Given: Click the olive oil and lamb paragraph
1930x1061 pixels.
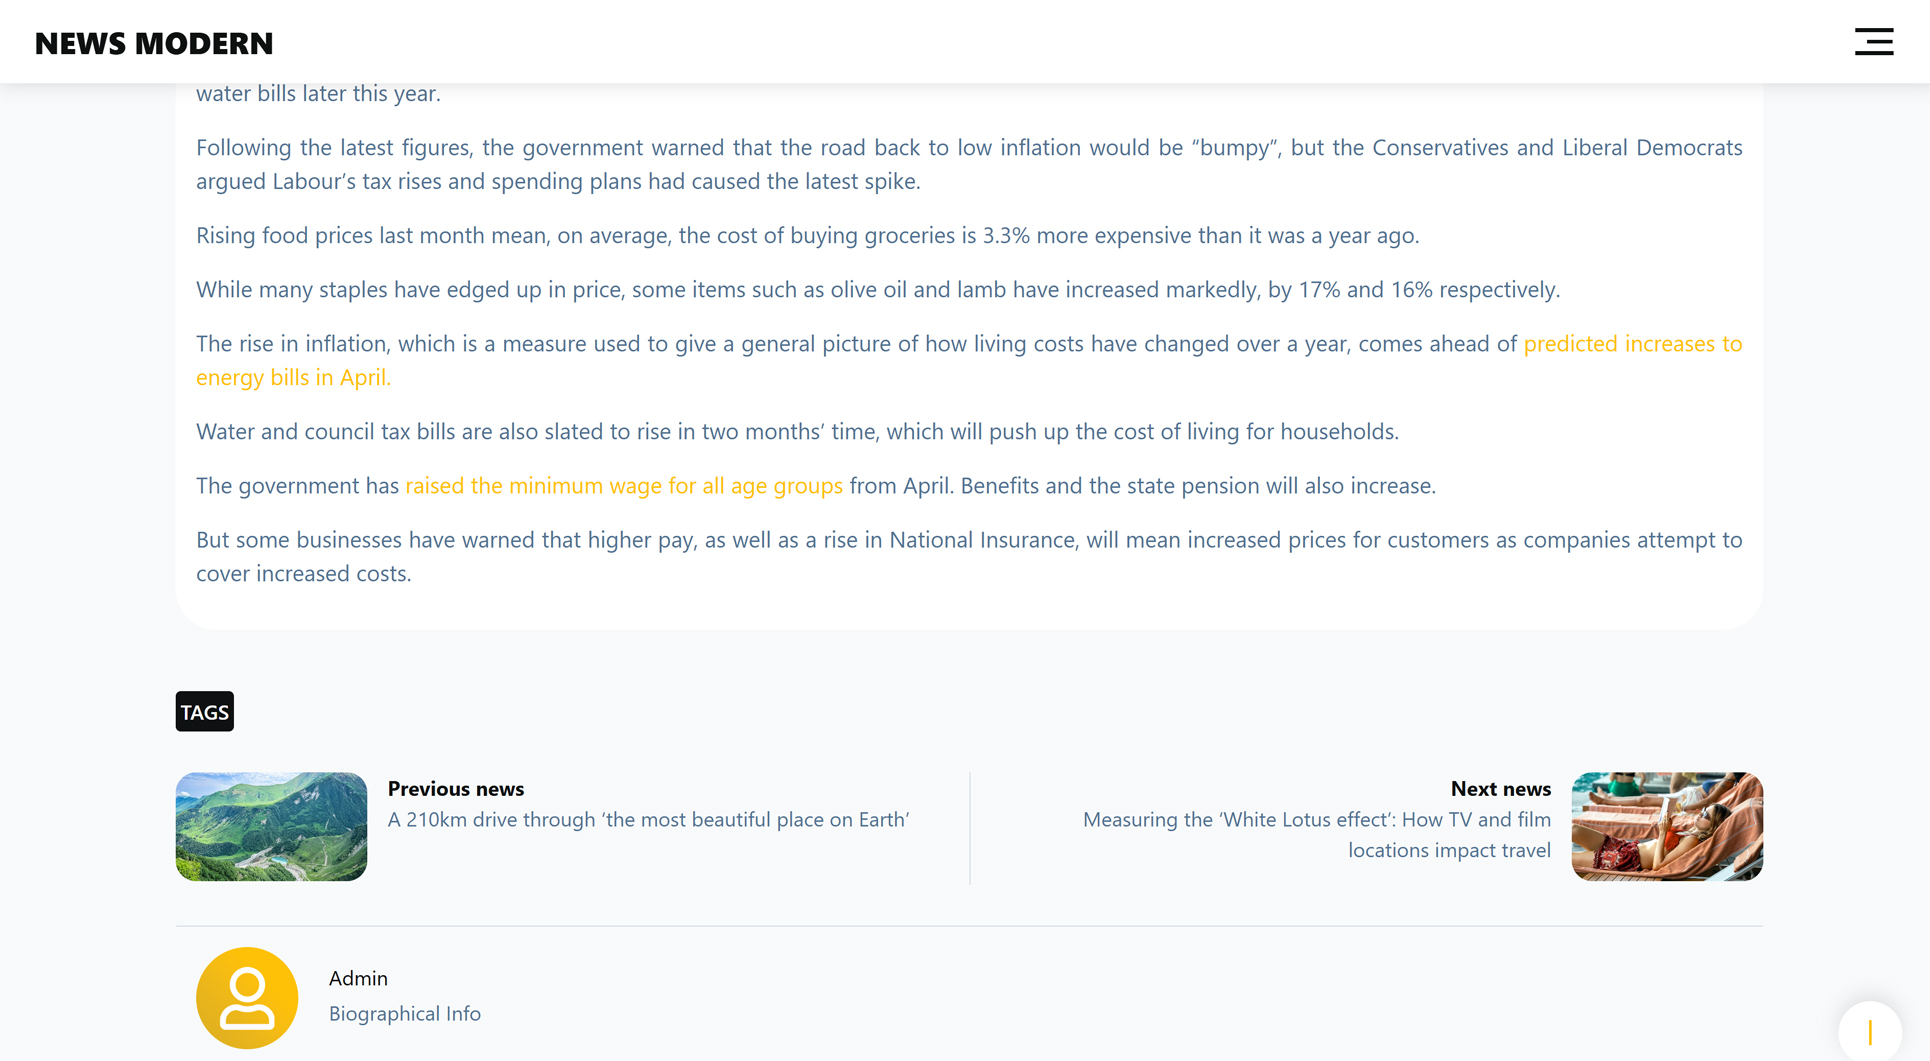Looking at the screenshot, I should click(x=877, y=290).
